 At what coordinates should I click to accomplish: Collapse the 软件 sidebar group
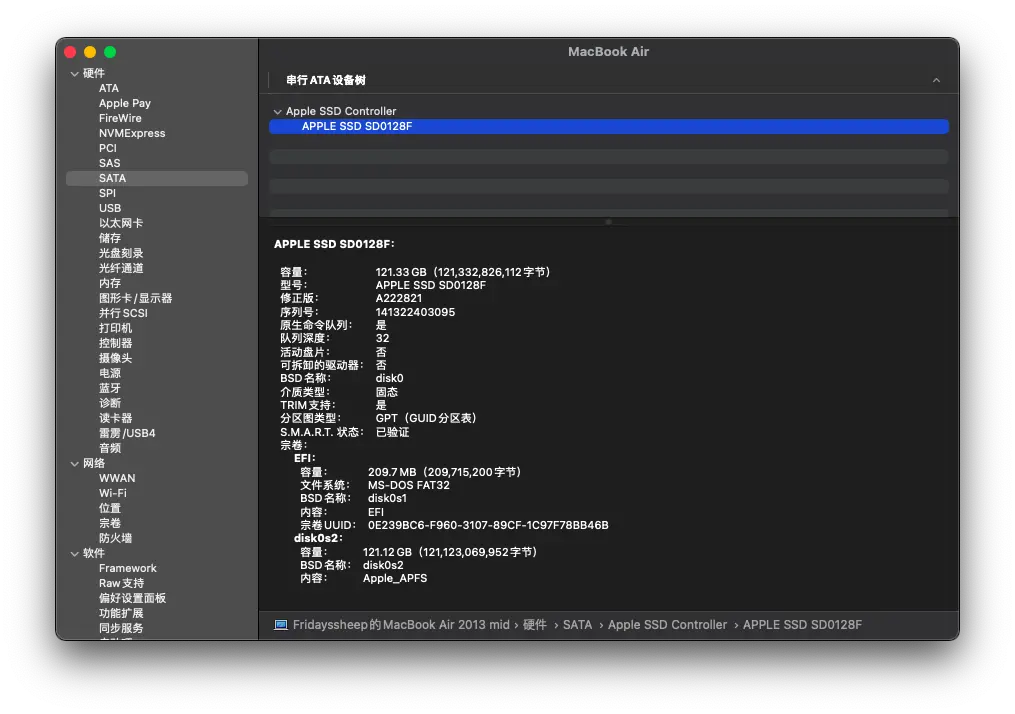tap(74, 554)
